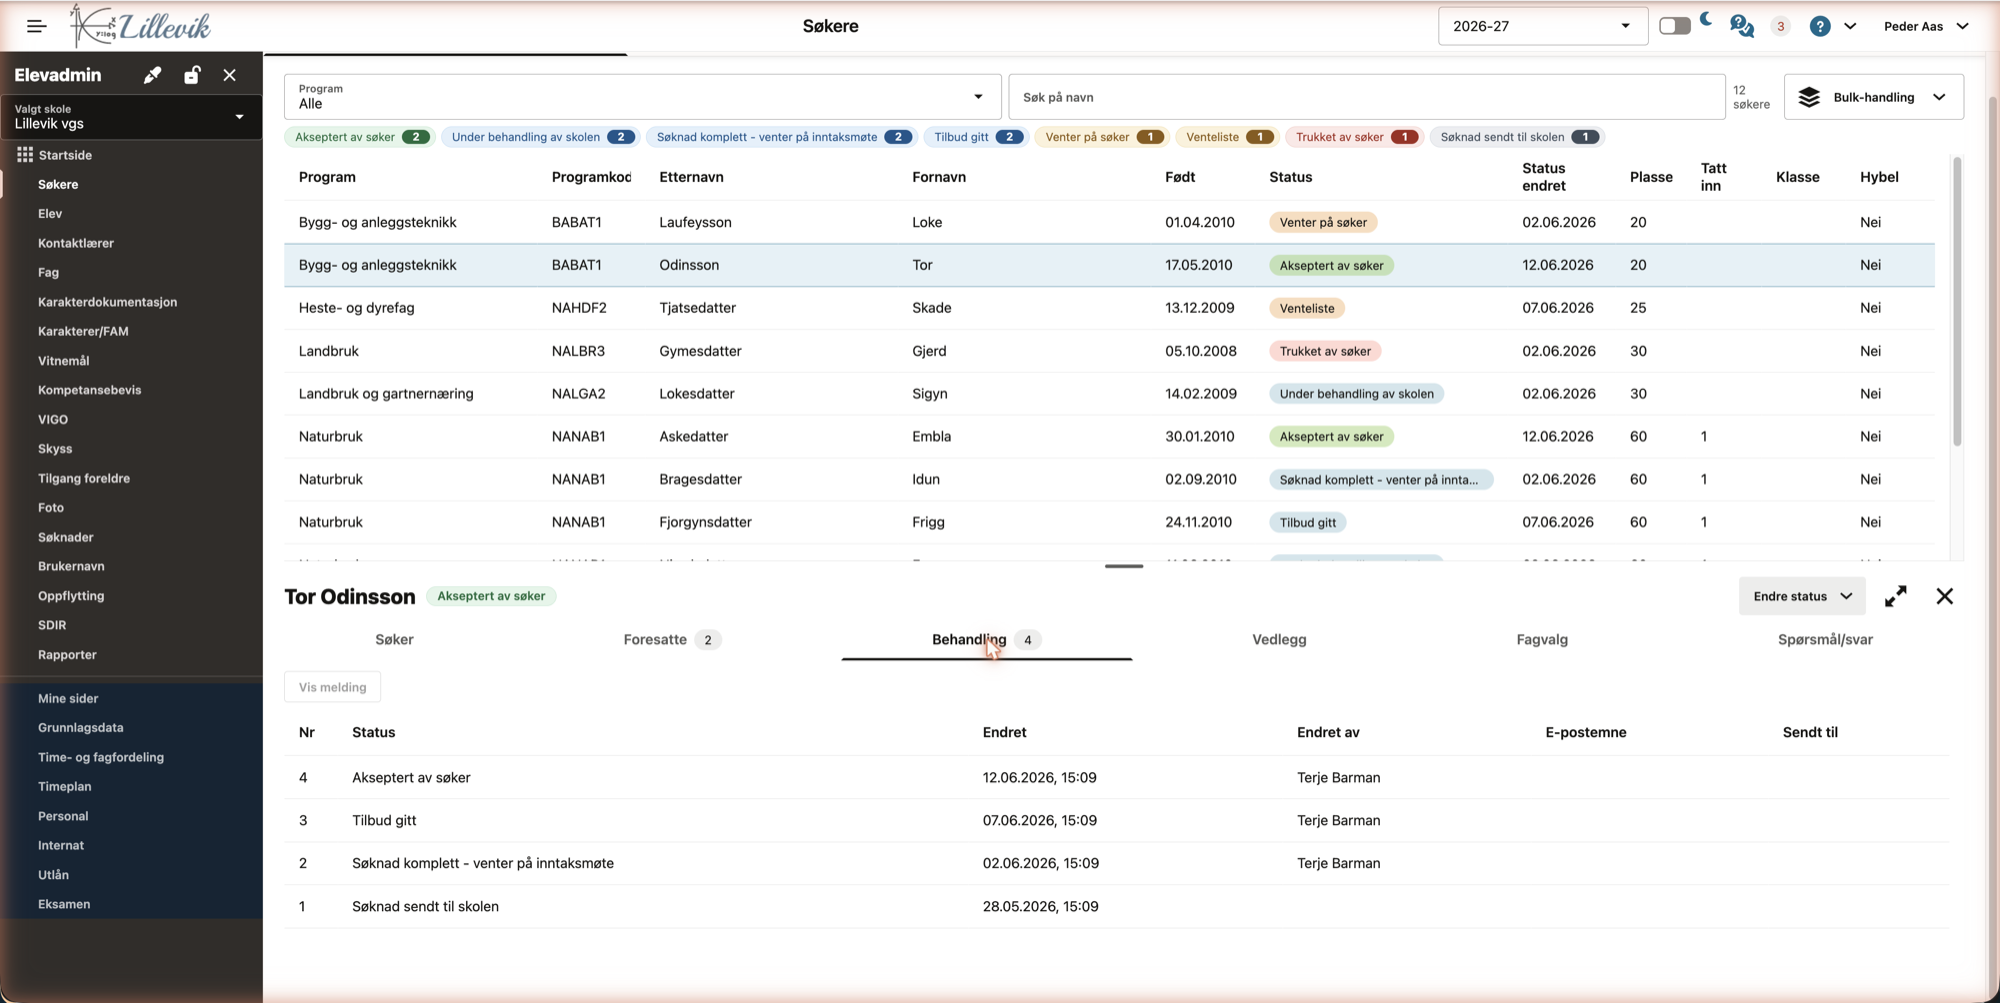Open the help question mark icon

(x=1820, y=26)
